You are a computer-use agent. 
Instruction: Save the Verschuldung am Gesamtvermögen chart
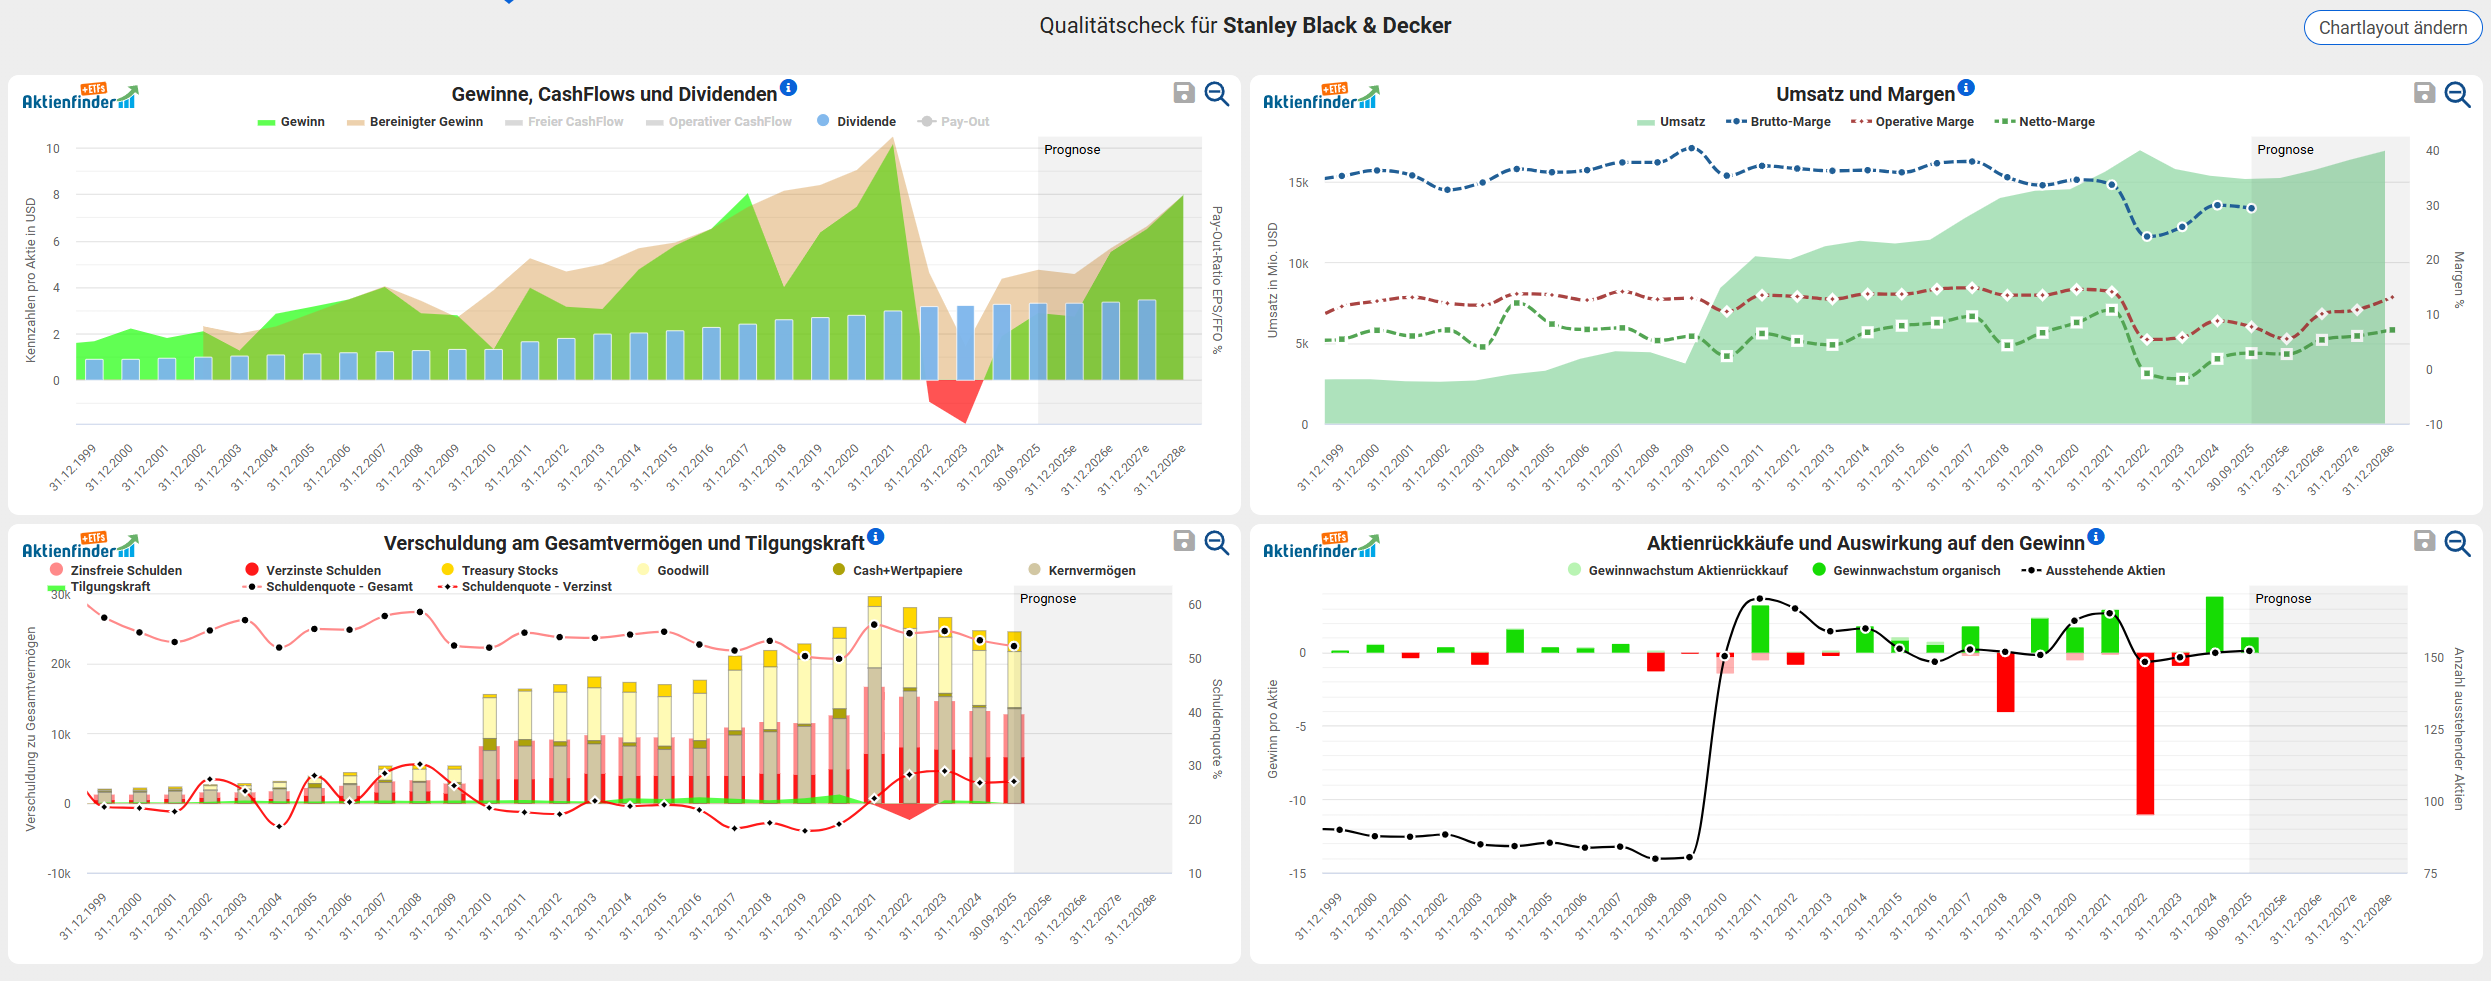click(x=1183, y=542)
